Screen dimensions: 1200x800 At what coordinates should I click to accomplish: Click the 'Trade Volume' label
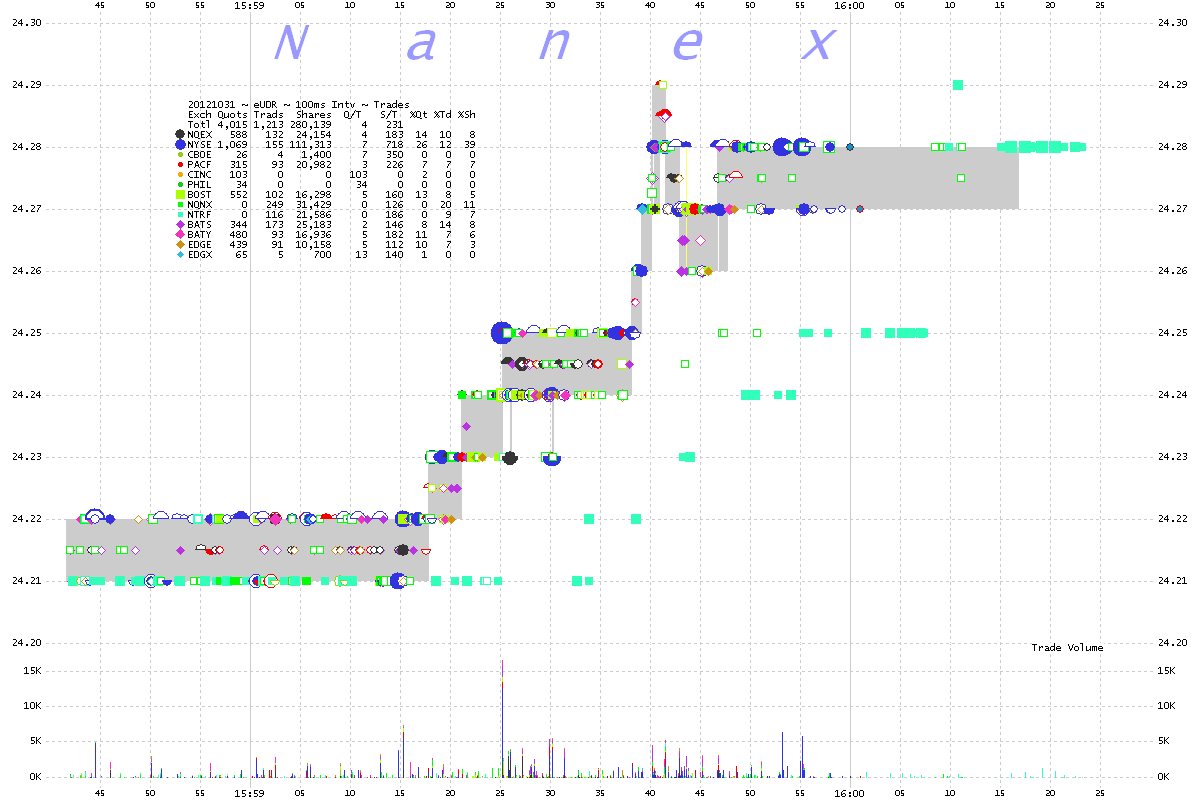click(x=1067, y=648)
